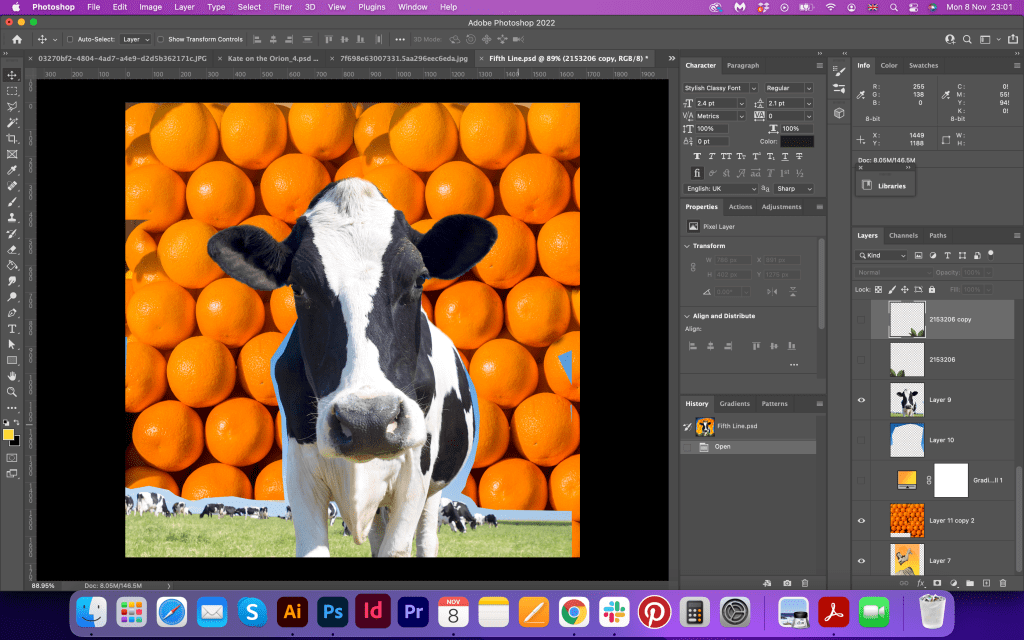Collapse the Transform section in Properties

click(x=686, y=245)
